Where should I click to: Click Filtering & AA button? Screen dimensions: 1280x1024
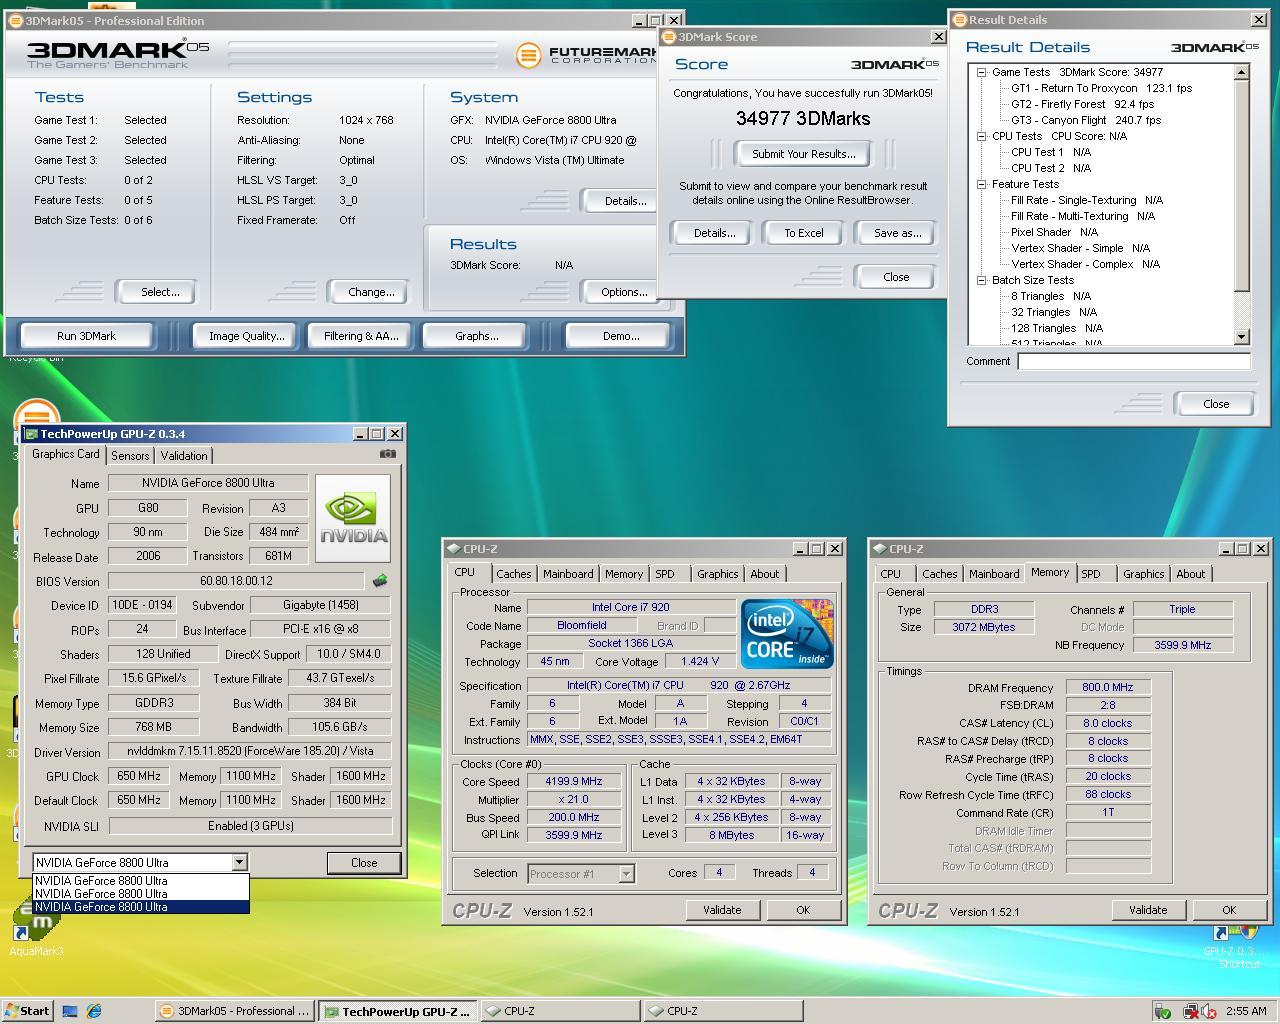(x=361, y=336)
